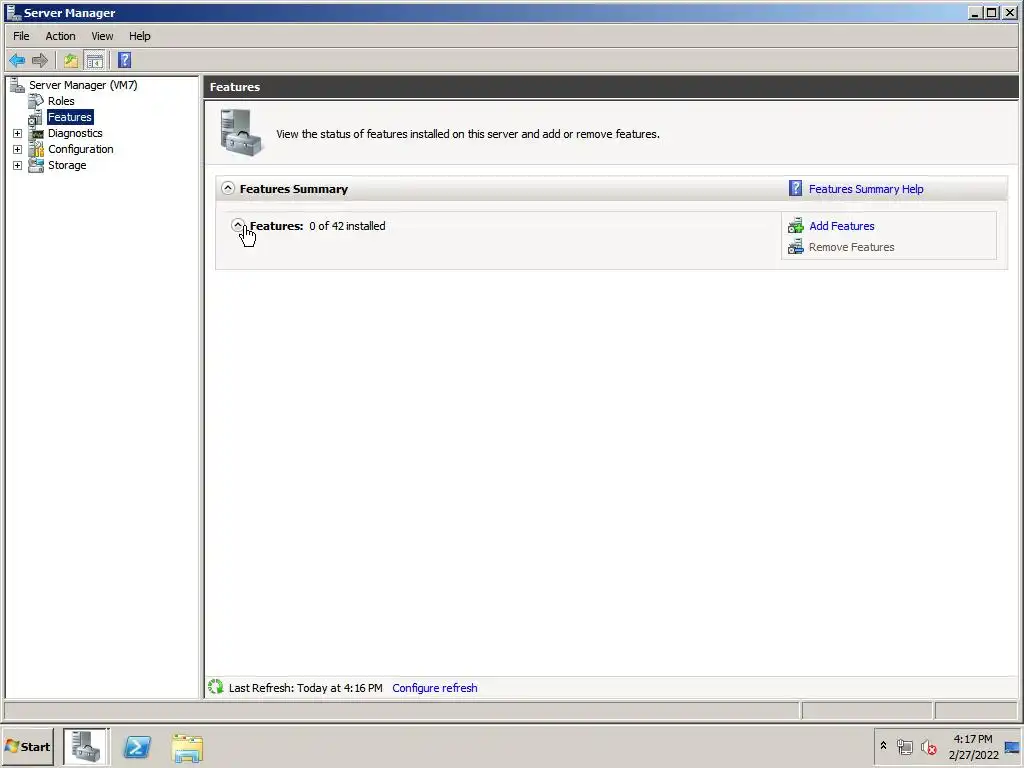This screenshot has height=768, width=1024.
Task: Click the Forward arrow in the toolbar
Action: pyautogui.click(x=40, y=61)
